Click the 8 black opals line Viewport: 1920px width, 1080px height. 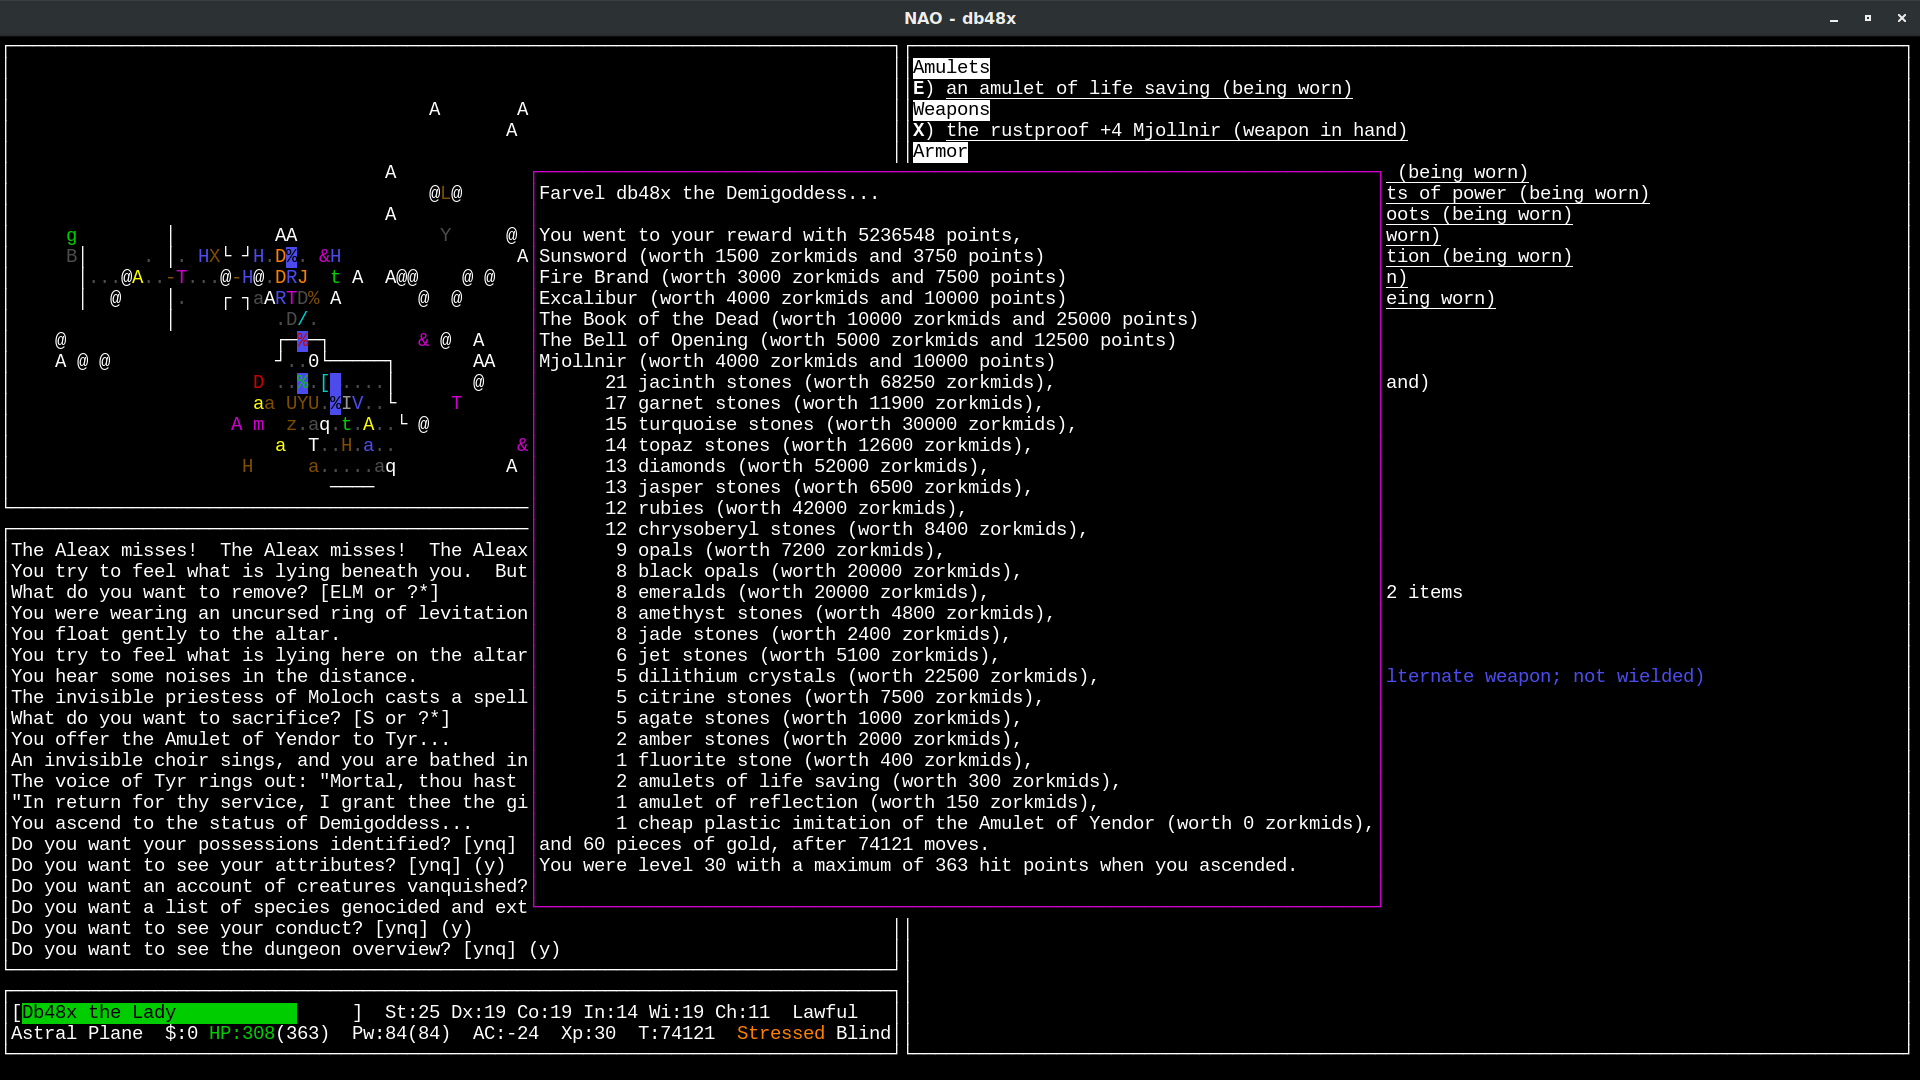(818, 571)
